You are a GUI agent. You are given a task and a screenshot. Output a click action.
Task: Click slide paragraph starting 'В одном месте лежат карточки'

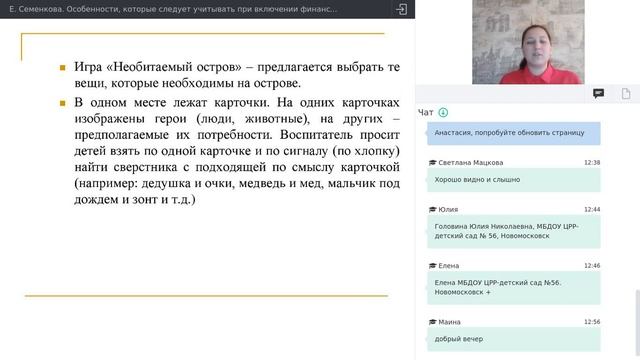click(x=237, y=151)
